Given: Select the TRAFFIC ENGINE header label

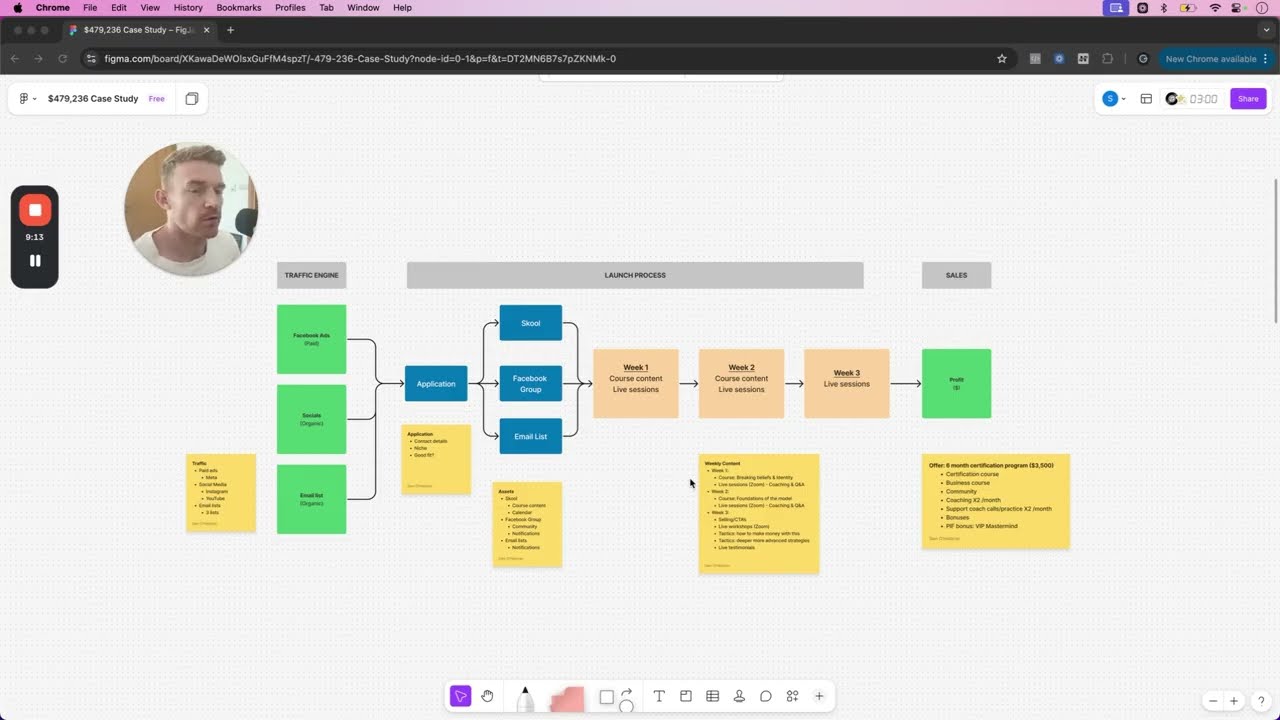Looking at the screenshot, I should tap(311, 275).
